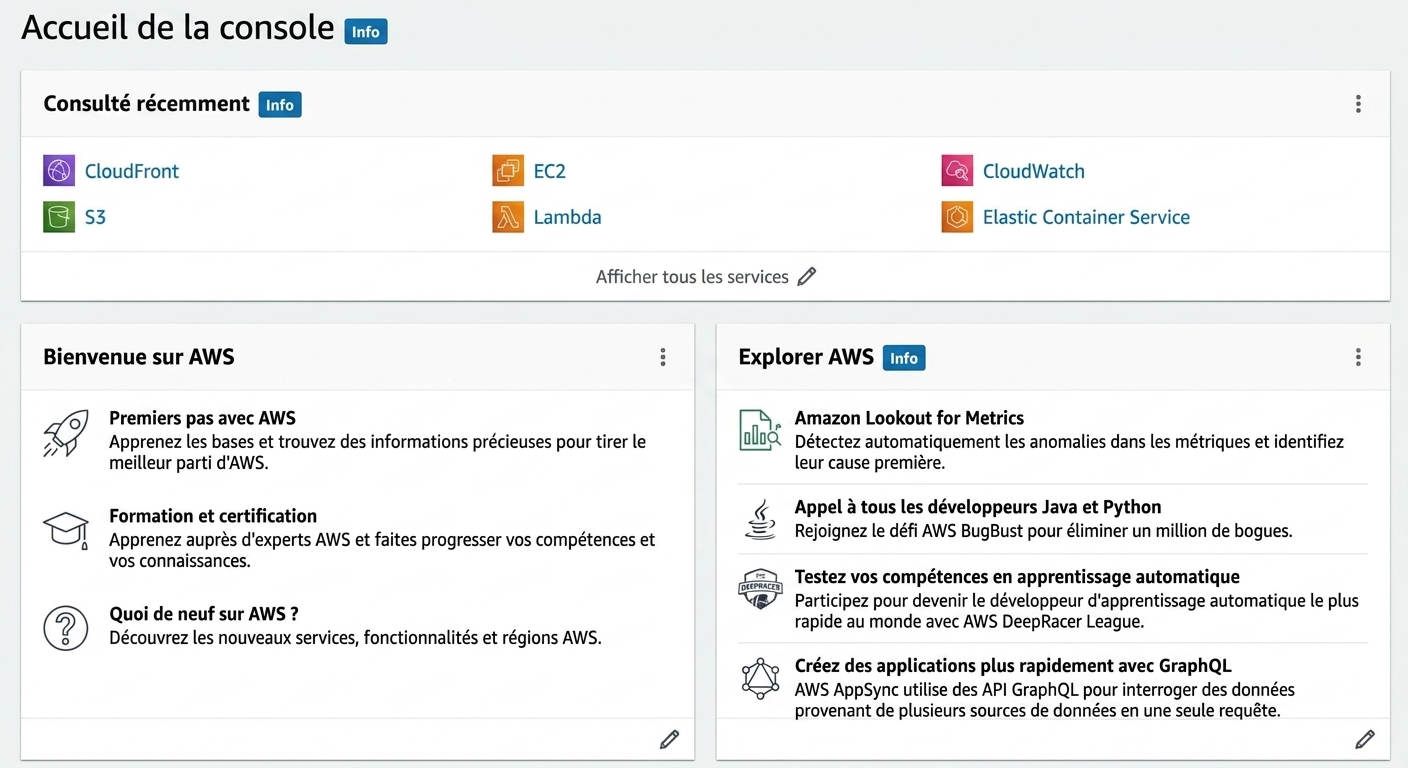The height and width of the screenshot is (768, 1408).
Task: Click the Explorer AWS panel title
Action: coord(806,357)
